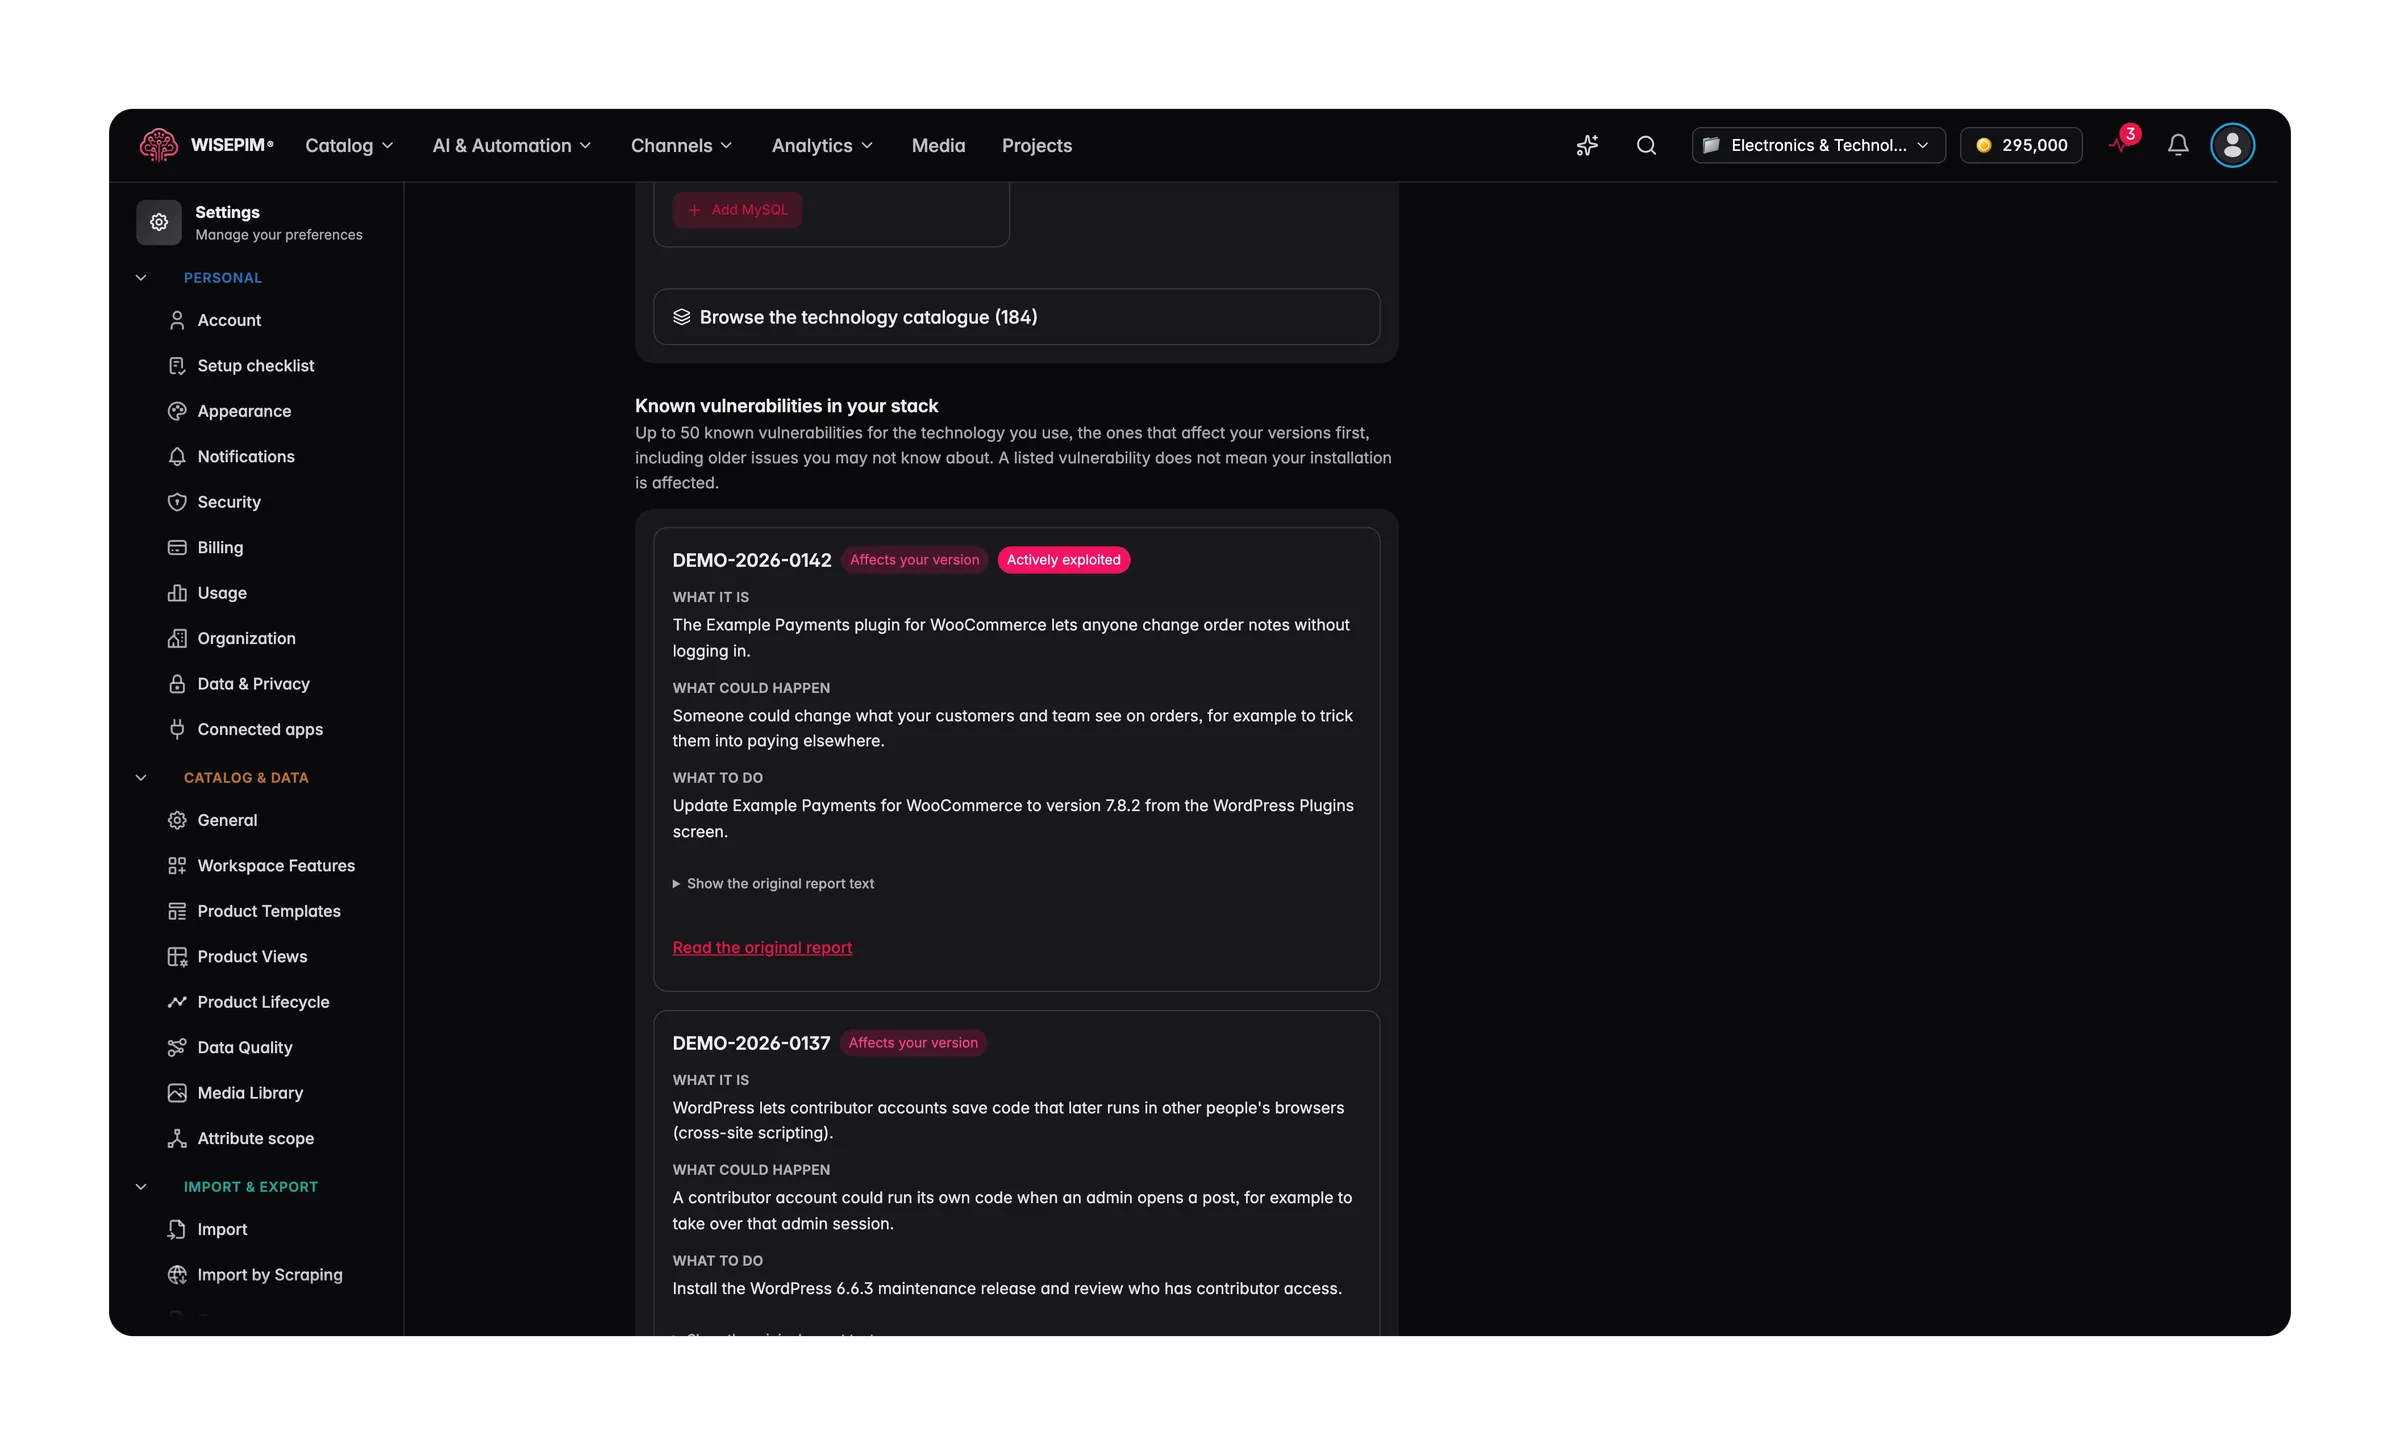
Task: Click the WISEPIM brain logo
Action: tap(158, 145)
